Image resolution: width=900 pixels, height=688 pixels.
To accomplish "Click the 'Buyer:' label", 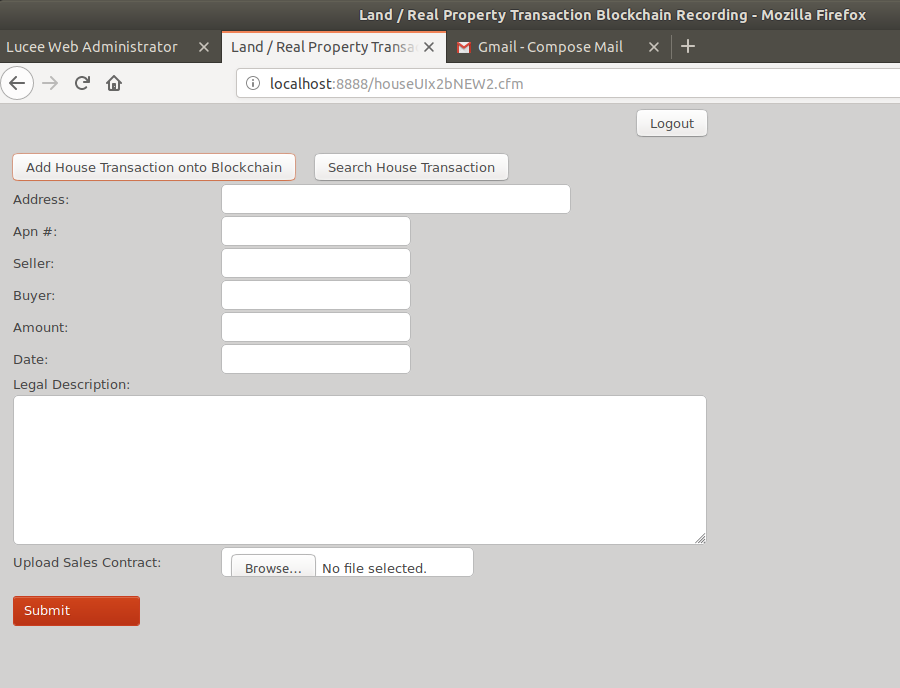I will point(34,296).
